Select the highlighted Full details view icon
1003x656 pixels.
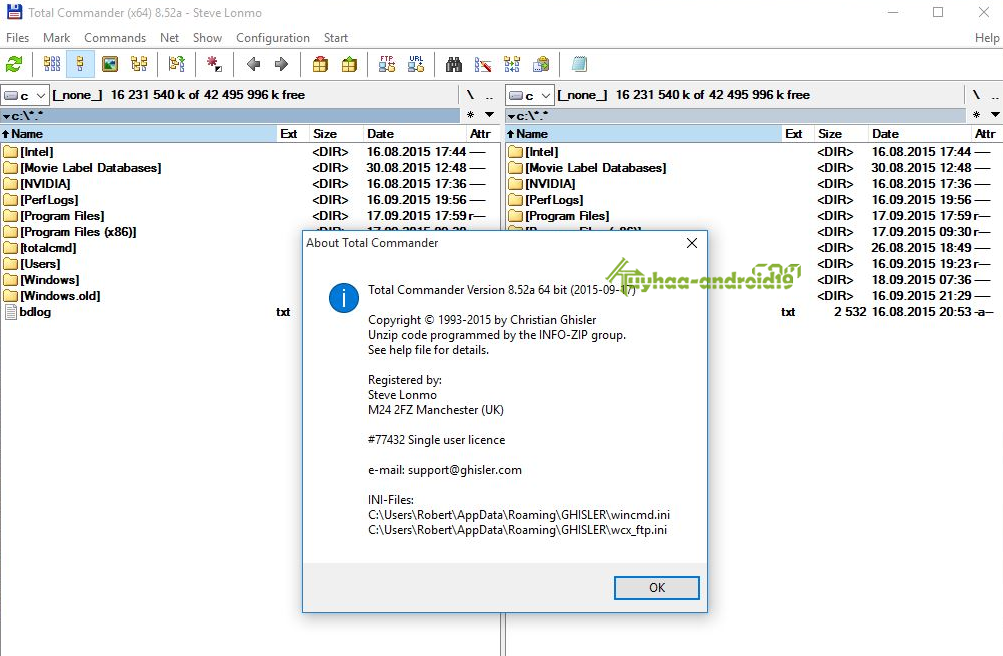(81, 64)
